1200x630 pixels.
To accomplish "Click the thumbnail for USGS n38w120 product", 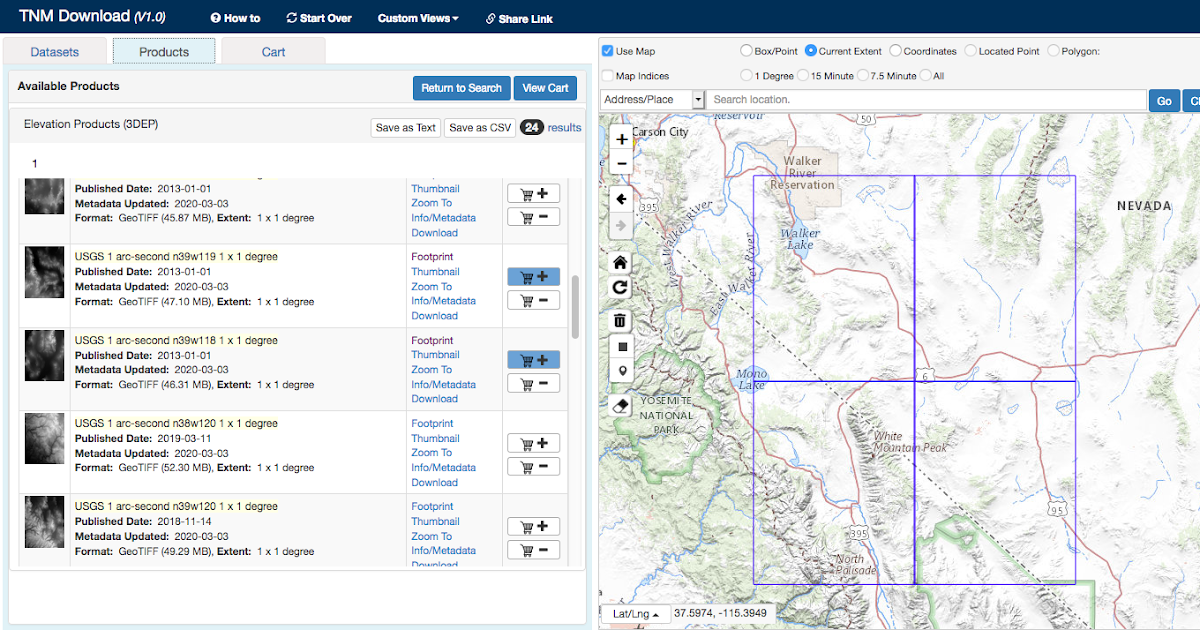I will [x=435, y=438].
